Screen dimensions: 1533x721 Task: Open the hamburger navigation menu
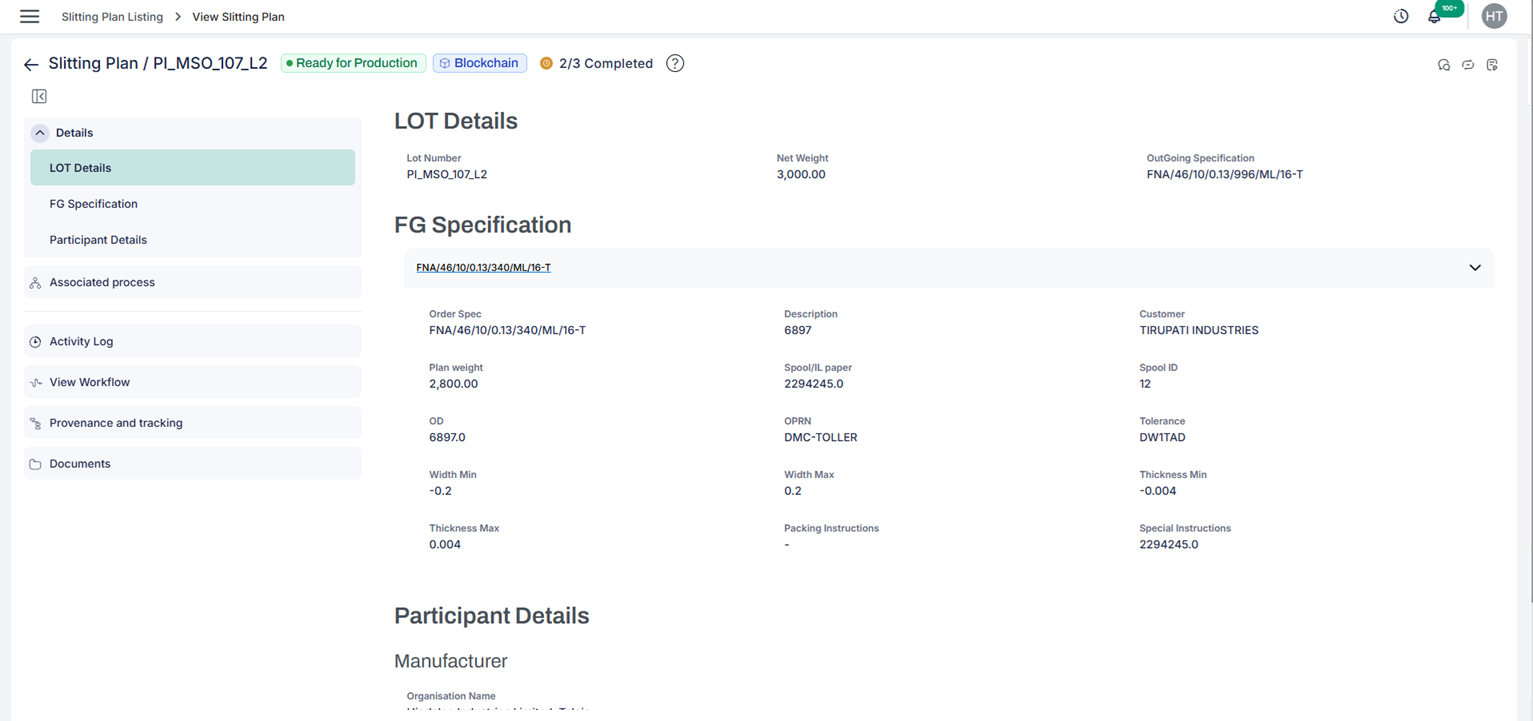(x=30, y=17)
